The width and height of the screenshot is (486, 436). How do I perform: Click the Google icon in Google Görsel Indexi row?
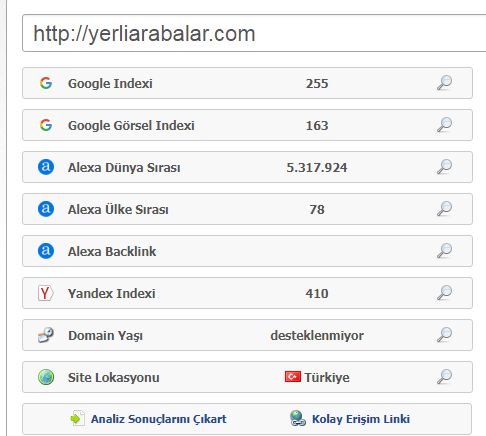[46, 125]
